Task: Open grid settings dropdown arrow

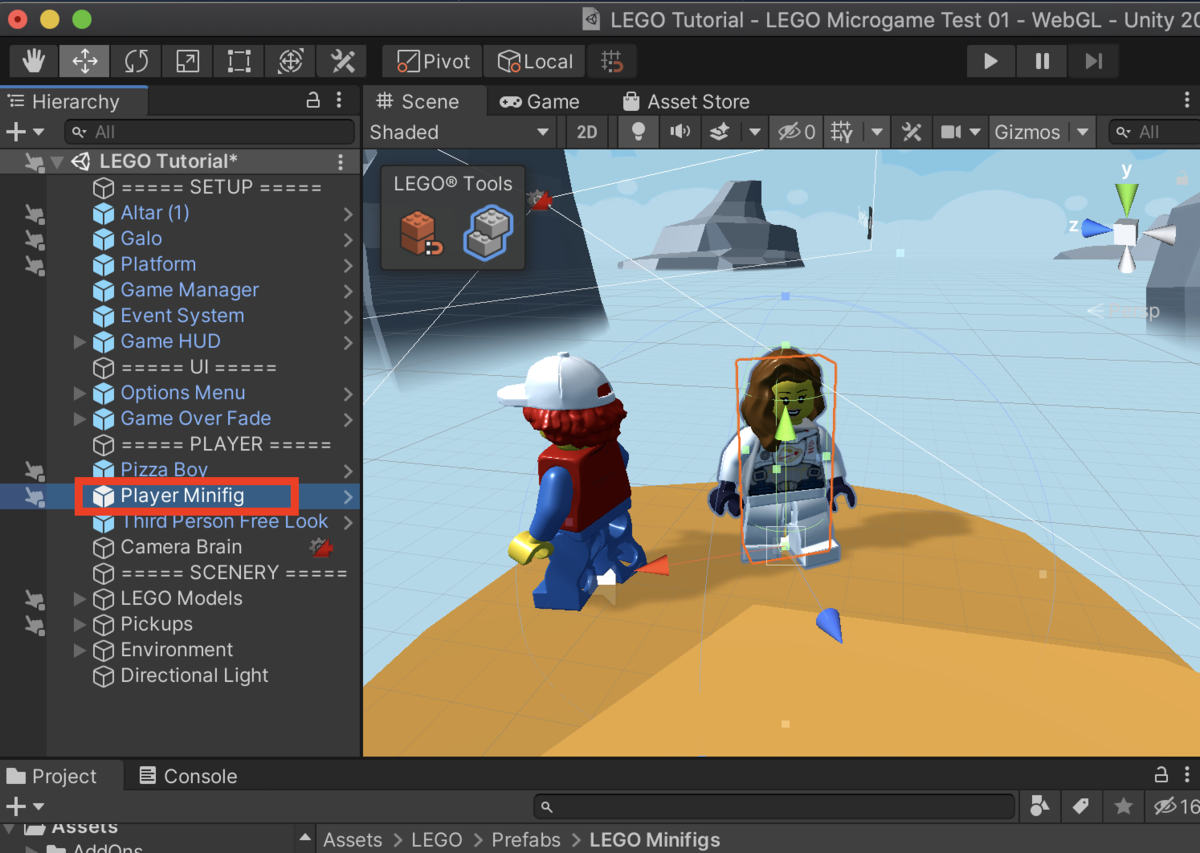Action: click(877, 132)
